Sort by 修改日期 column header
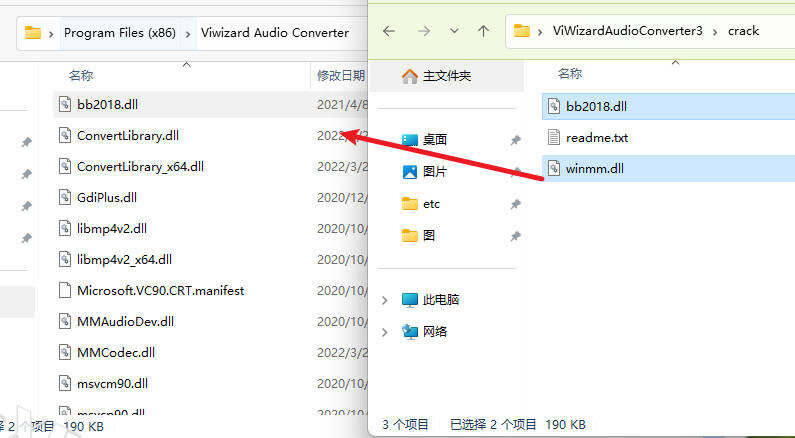The width and height of the screenshot is (795, 438). pos(341,76)
